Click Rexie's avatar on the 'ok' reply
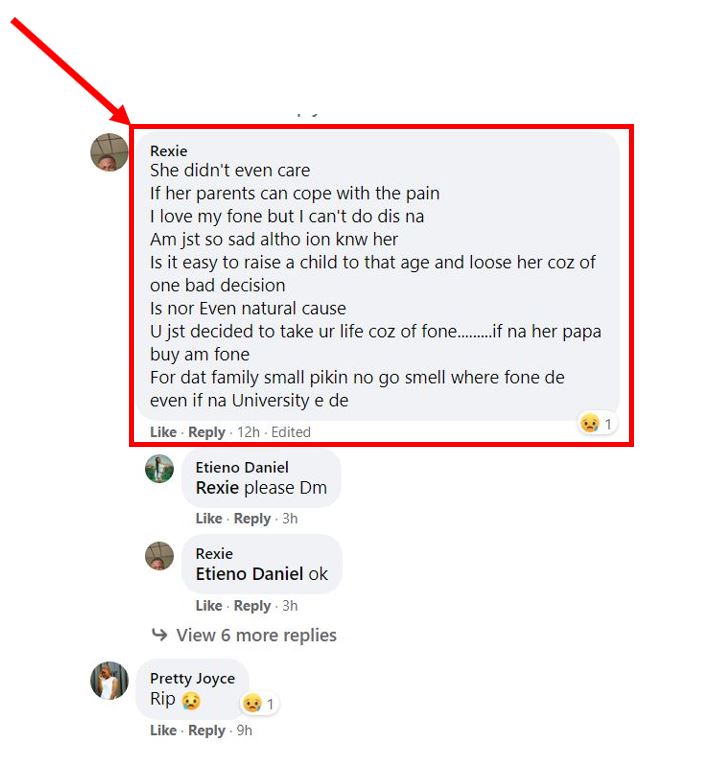Viewport: 704px width, 762px height. (x=159, y=556)
